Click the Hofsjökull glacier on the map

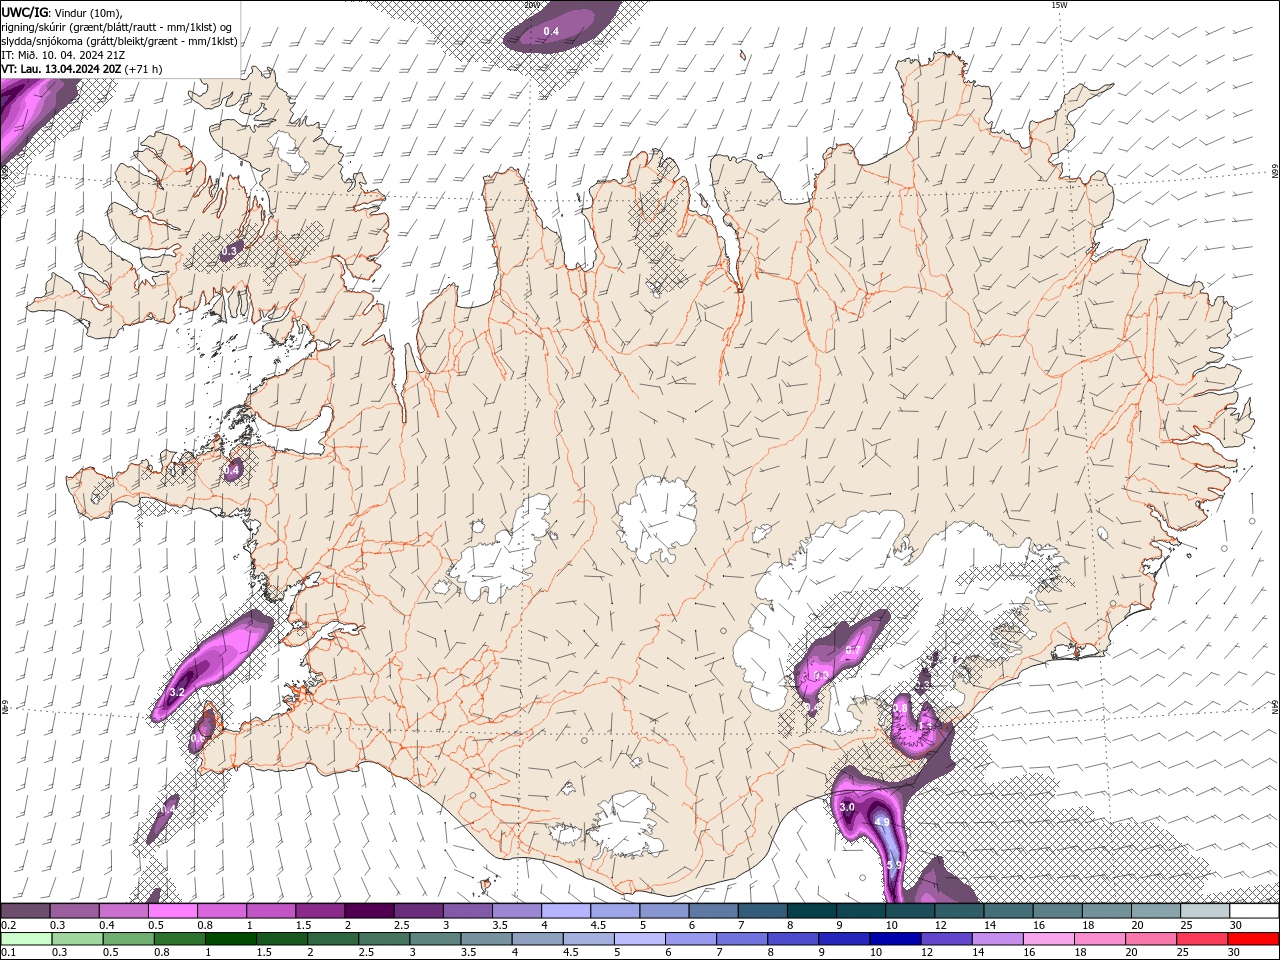point(657,518)
